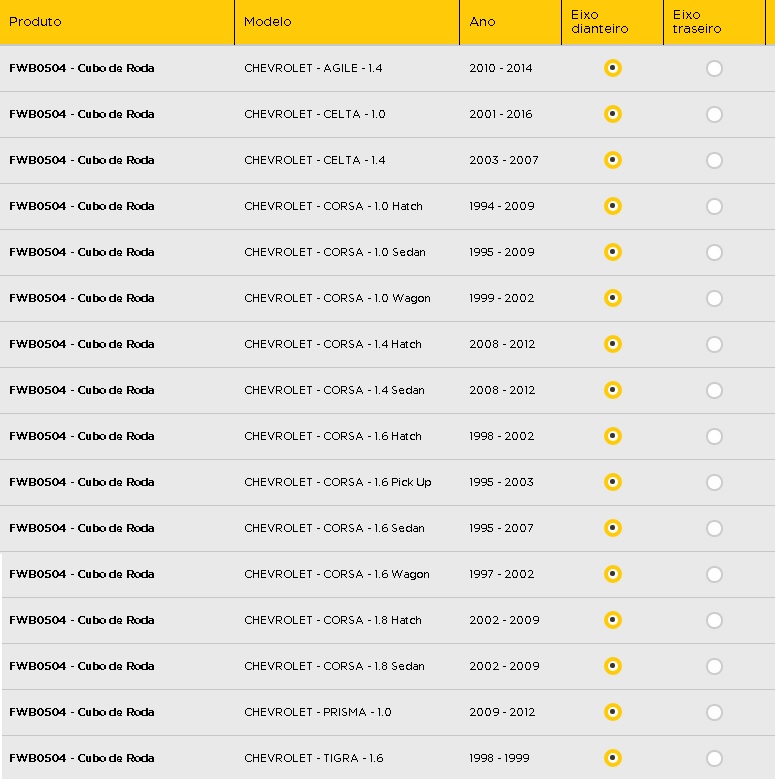
Task: Click year range 1998 - 1999
Action: click(x=499, y=758)
